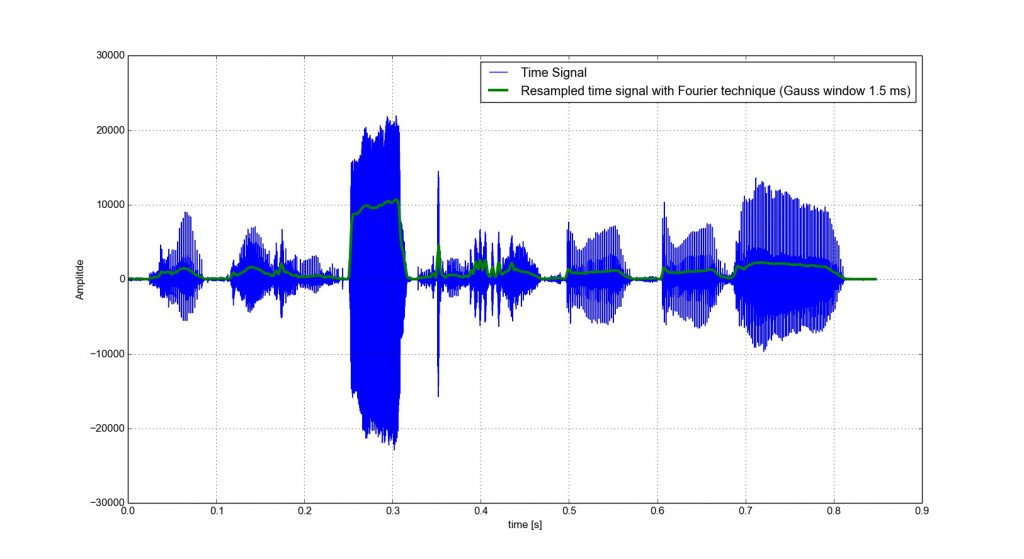This screenshot has height=559, width=1024.
Task: Select the 0.7 x-axis tick label
Action: coord(745,511)
